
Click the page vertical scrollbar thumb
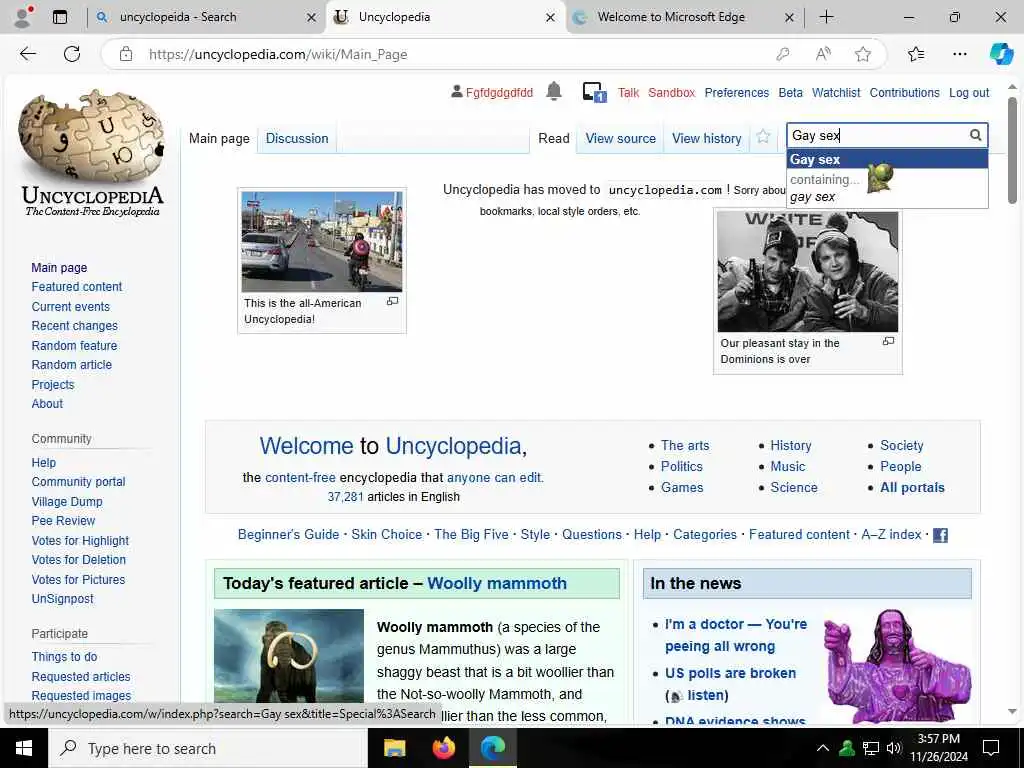[x=1012, y=150]
